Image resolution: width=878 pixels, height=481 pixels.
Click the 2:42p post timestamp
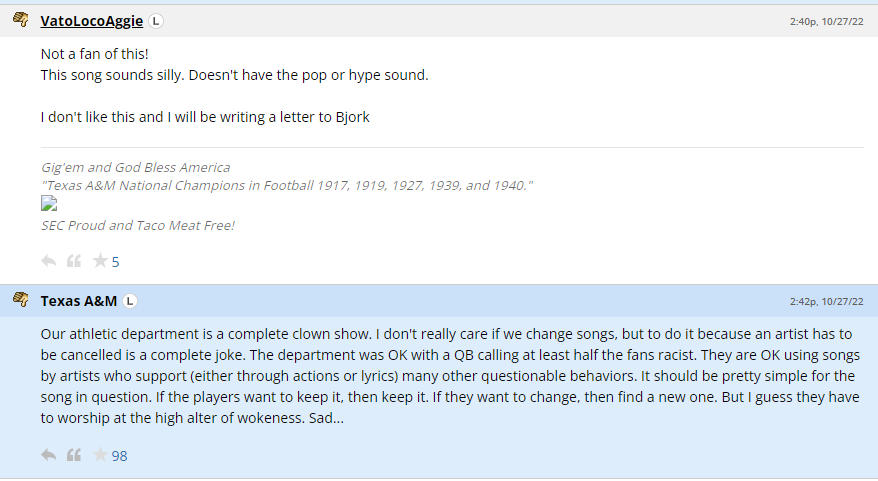[x=826, y=301]
